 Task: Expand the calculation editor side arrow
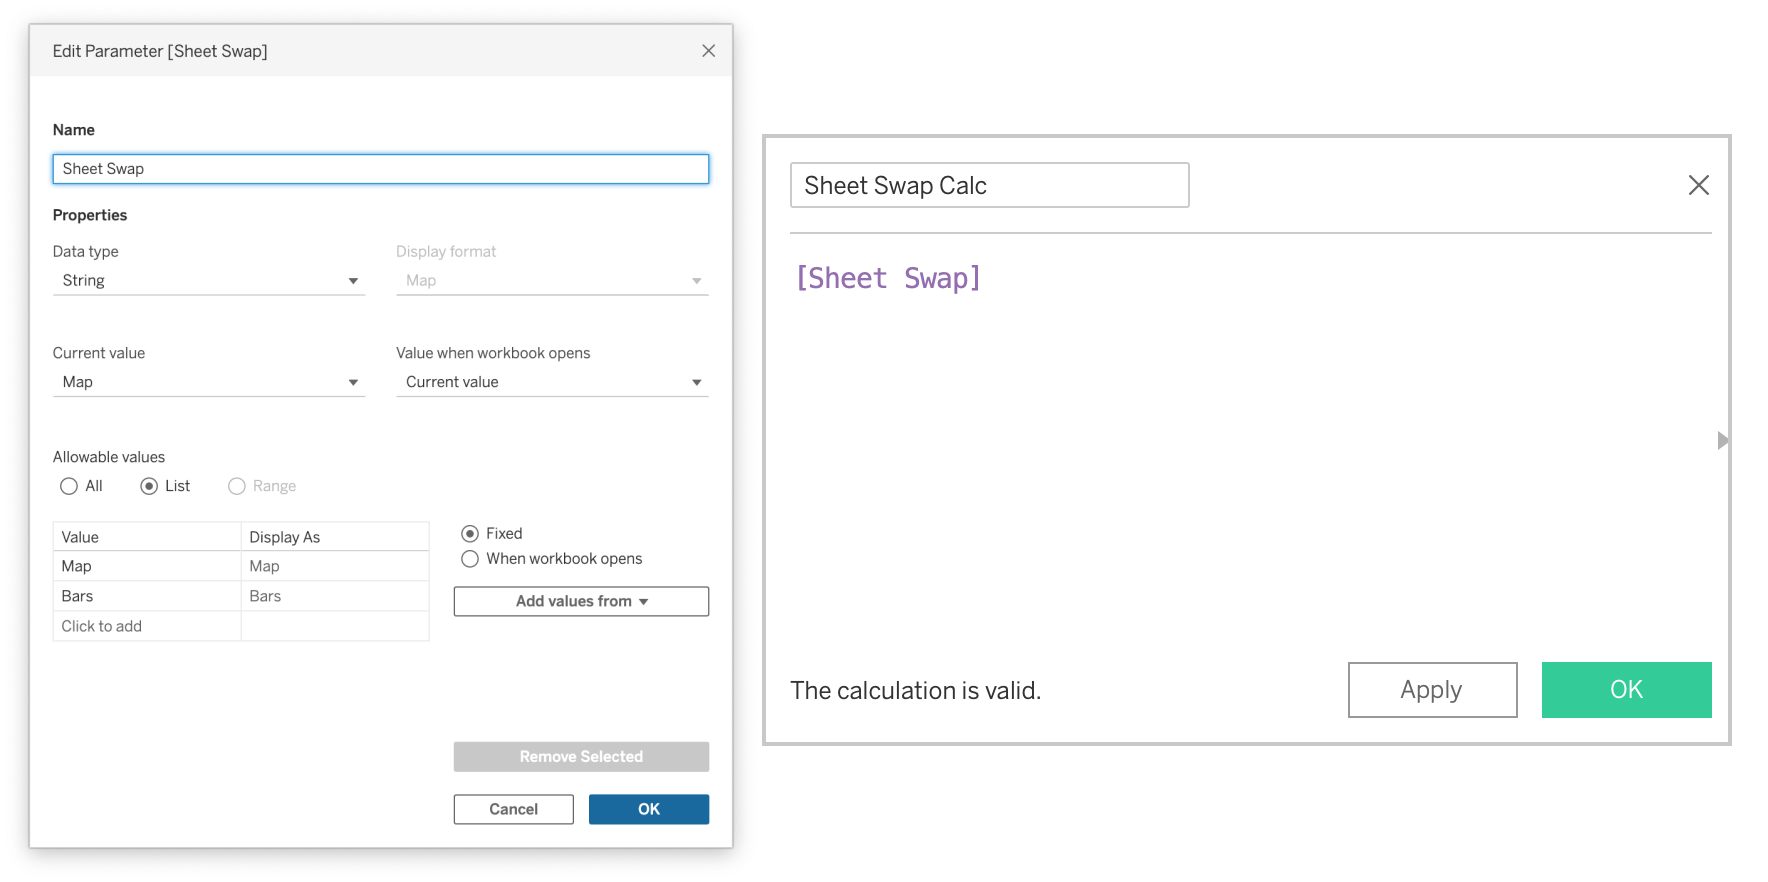point(1722,440)
